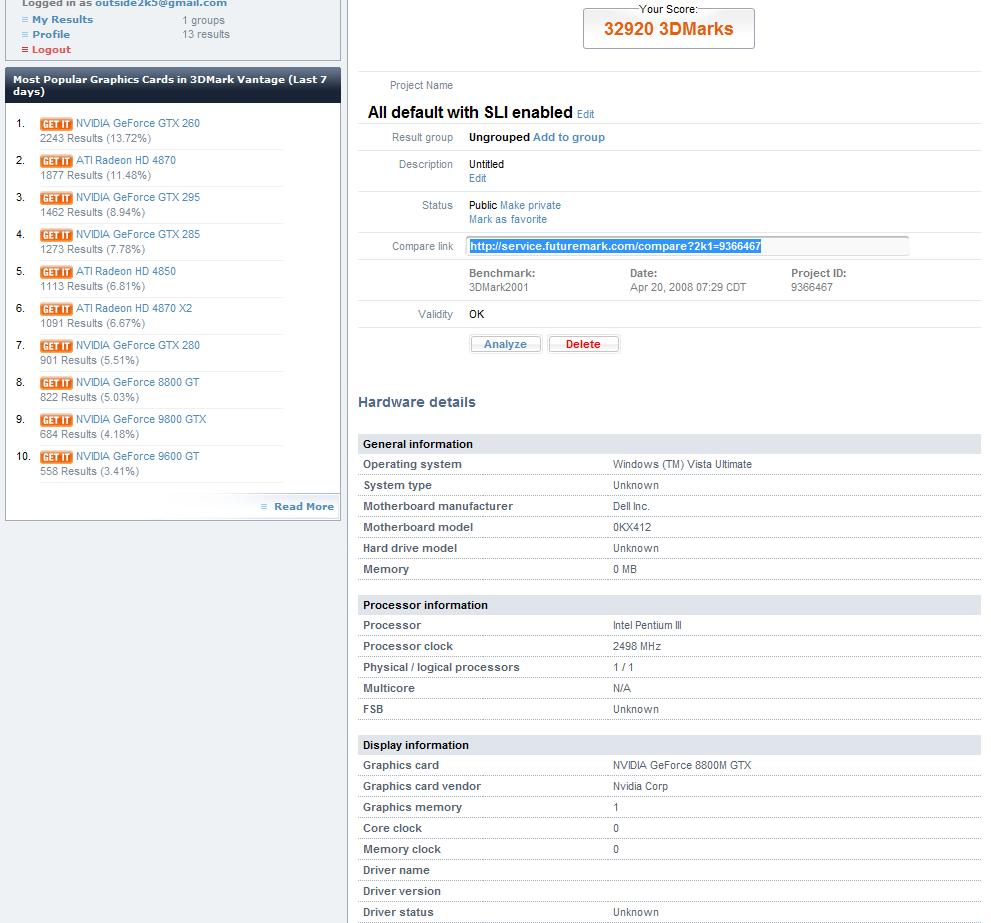991x923 pixels.
Task: Click the date Apr 20, 2008 07:29 CDT
Action: [x=688, y=287]
